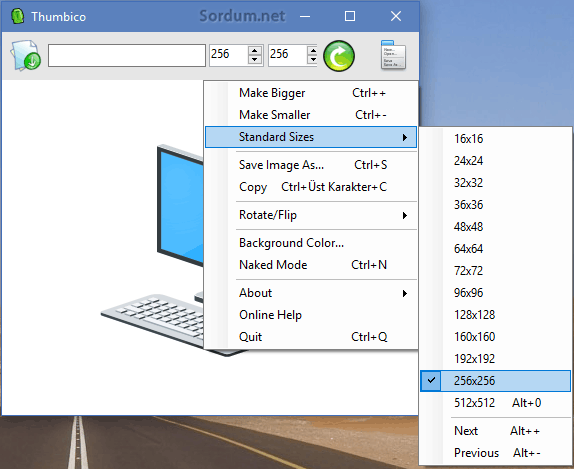Expand the Standard Sizes submenu
Screen dimensions: 574x469
[x=311, y=137]
